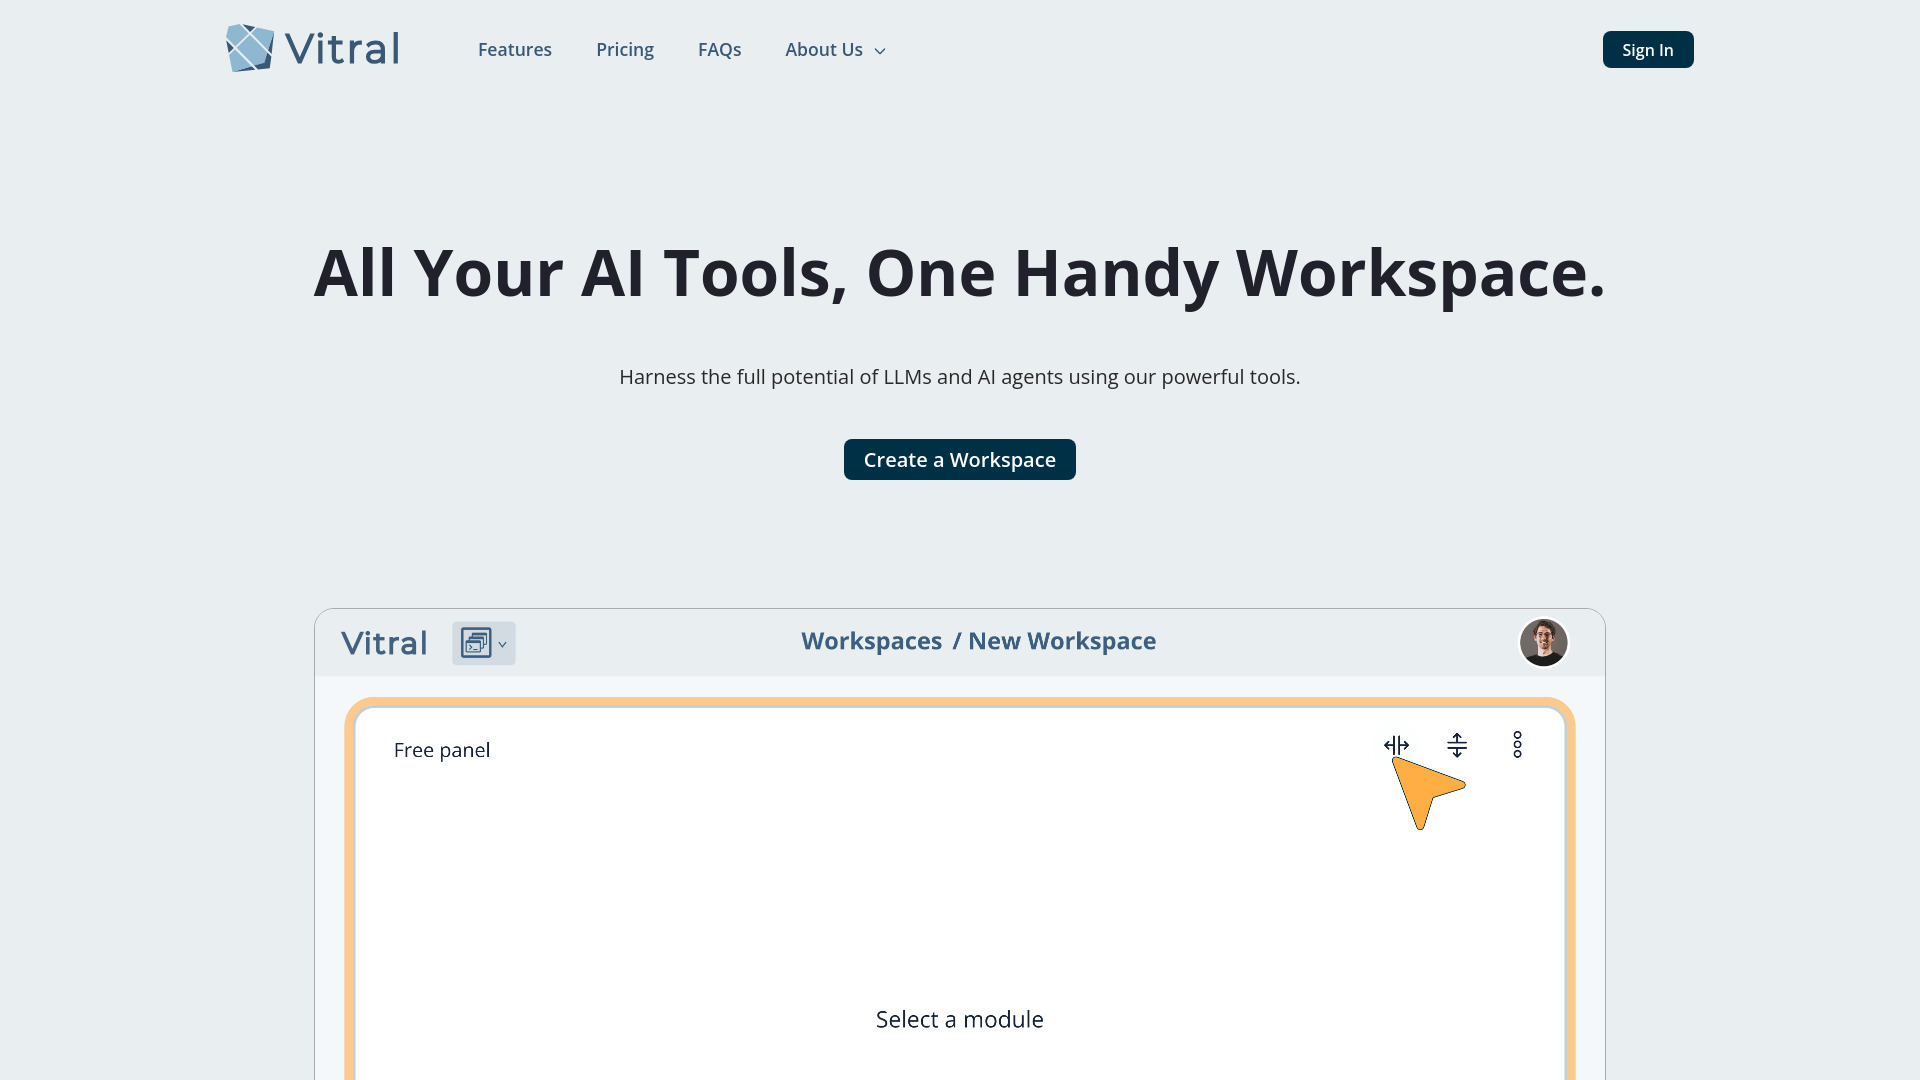1920x1080 pixels.
Task: Expand the workspace panel type dropdown
Action: 484,644
